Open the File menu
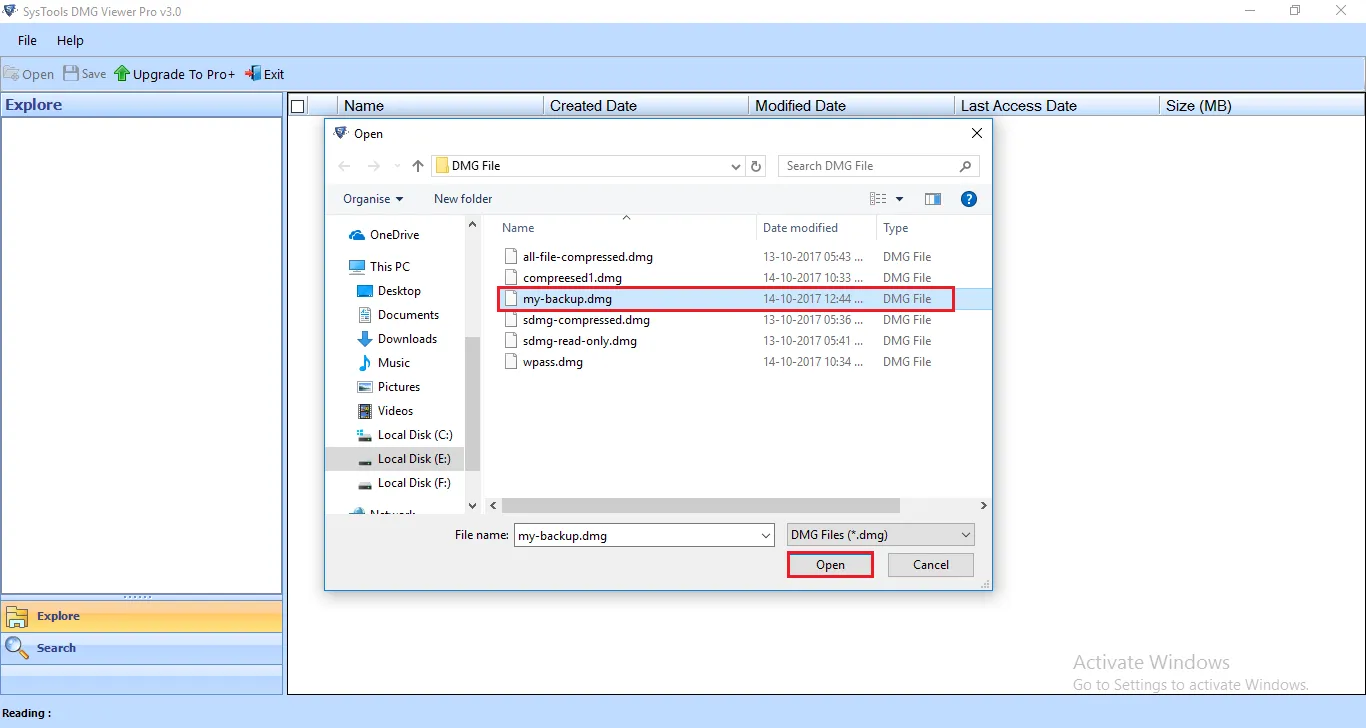 point(27,41)
